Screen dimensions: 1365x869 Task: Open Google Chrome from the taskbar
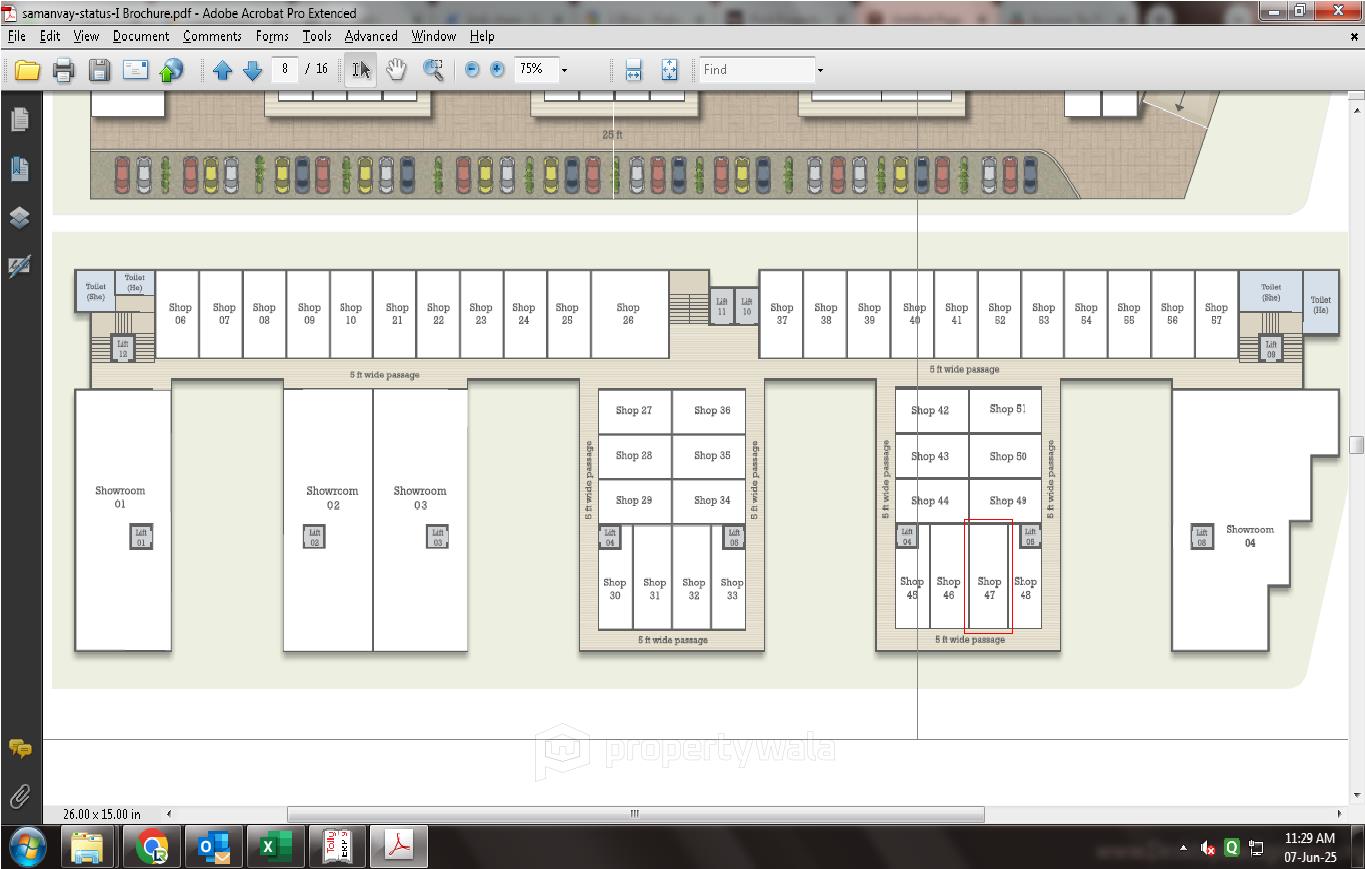coord(153,848)
